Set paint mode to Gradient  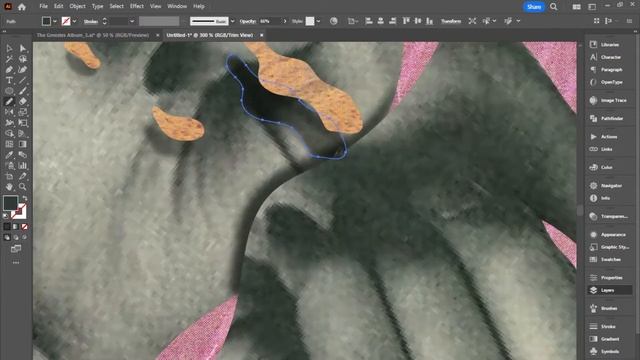click(16, 227)
